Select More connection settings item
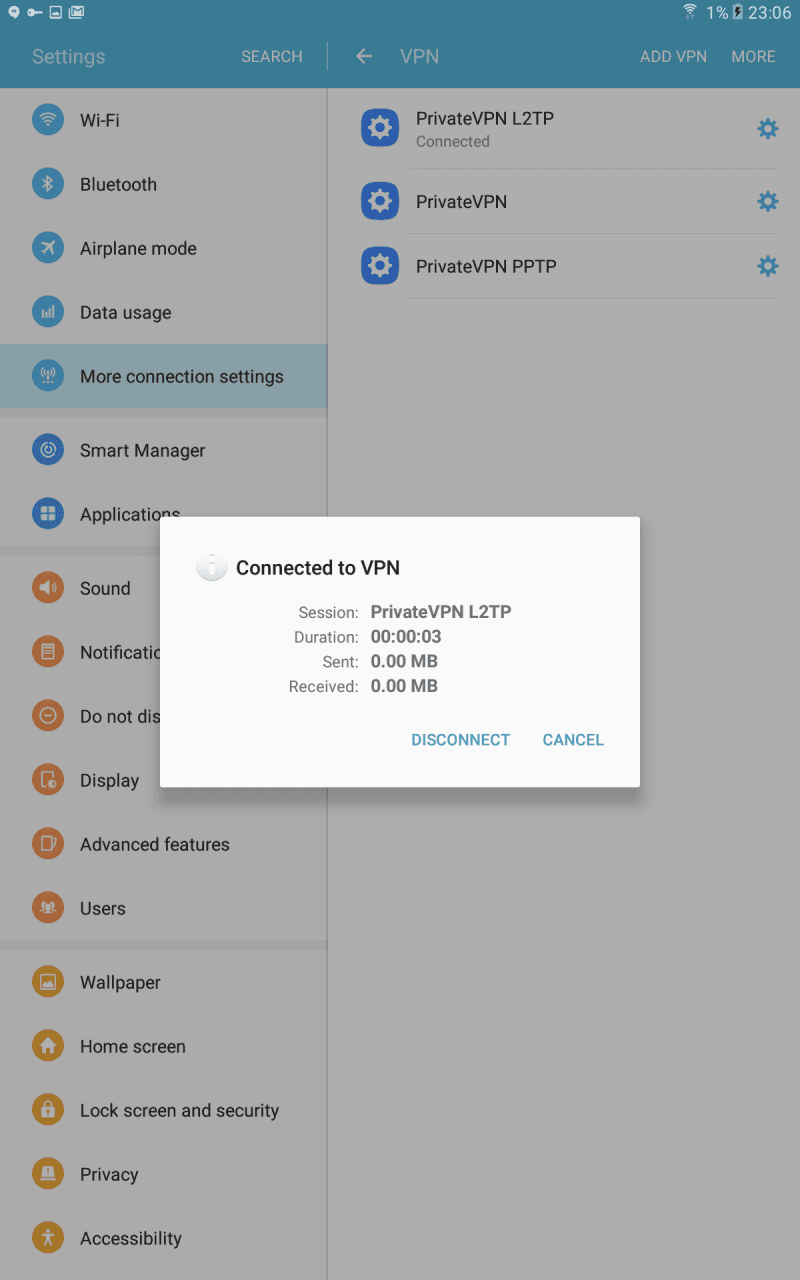The height and width of the screenshot is (1280, 800). [163, 376]
